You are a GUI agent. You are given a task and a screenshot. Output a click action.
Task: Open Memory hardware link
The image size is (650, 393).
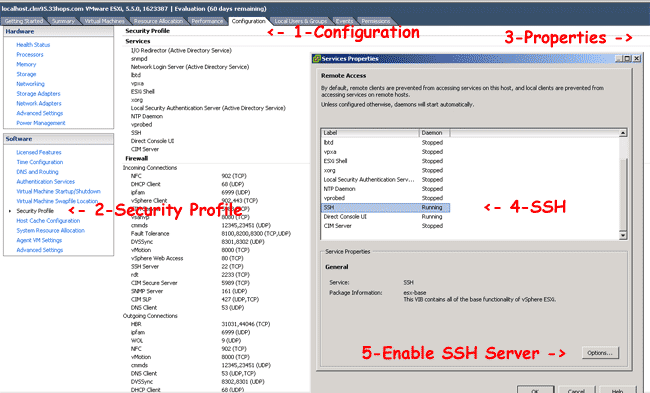click(x=26, y=64)
